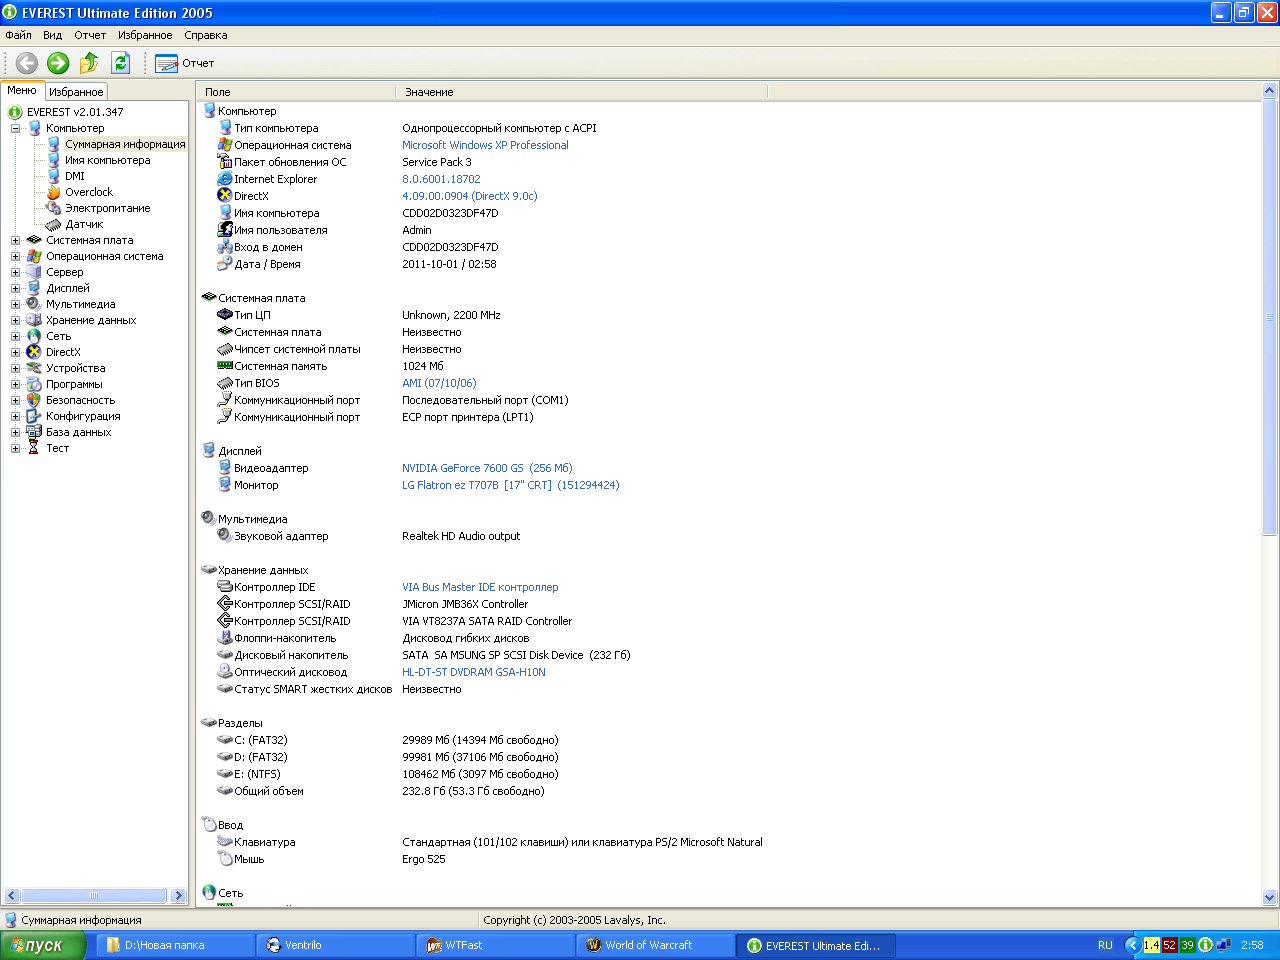This screenshot has height=960, width=1280.
Task: Click the Дата / Время clock icon
Action: point(225,264)
